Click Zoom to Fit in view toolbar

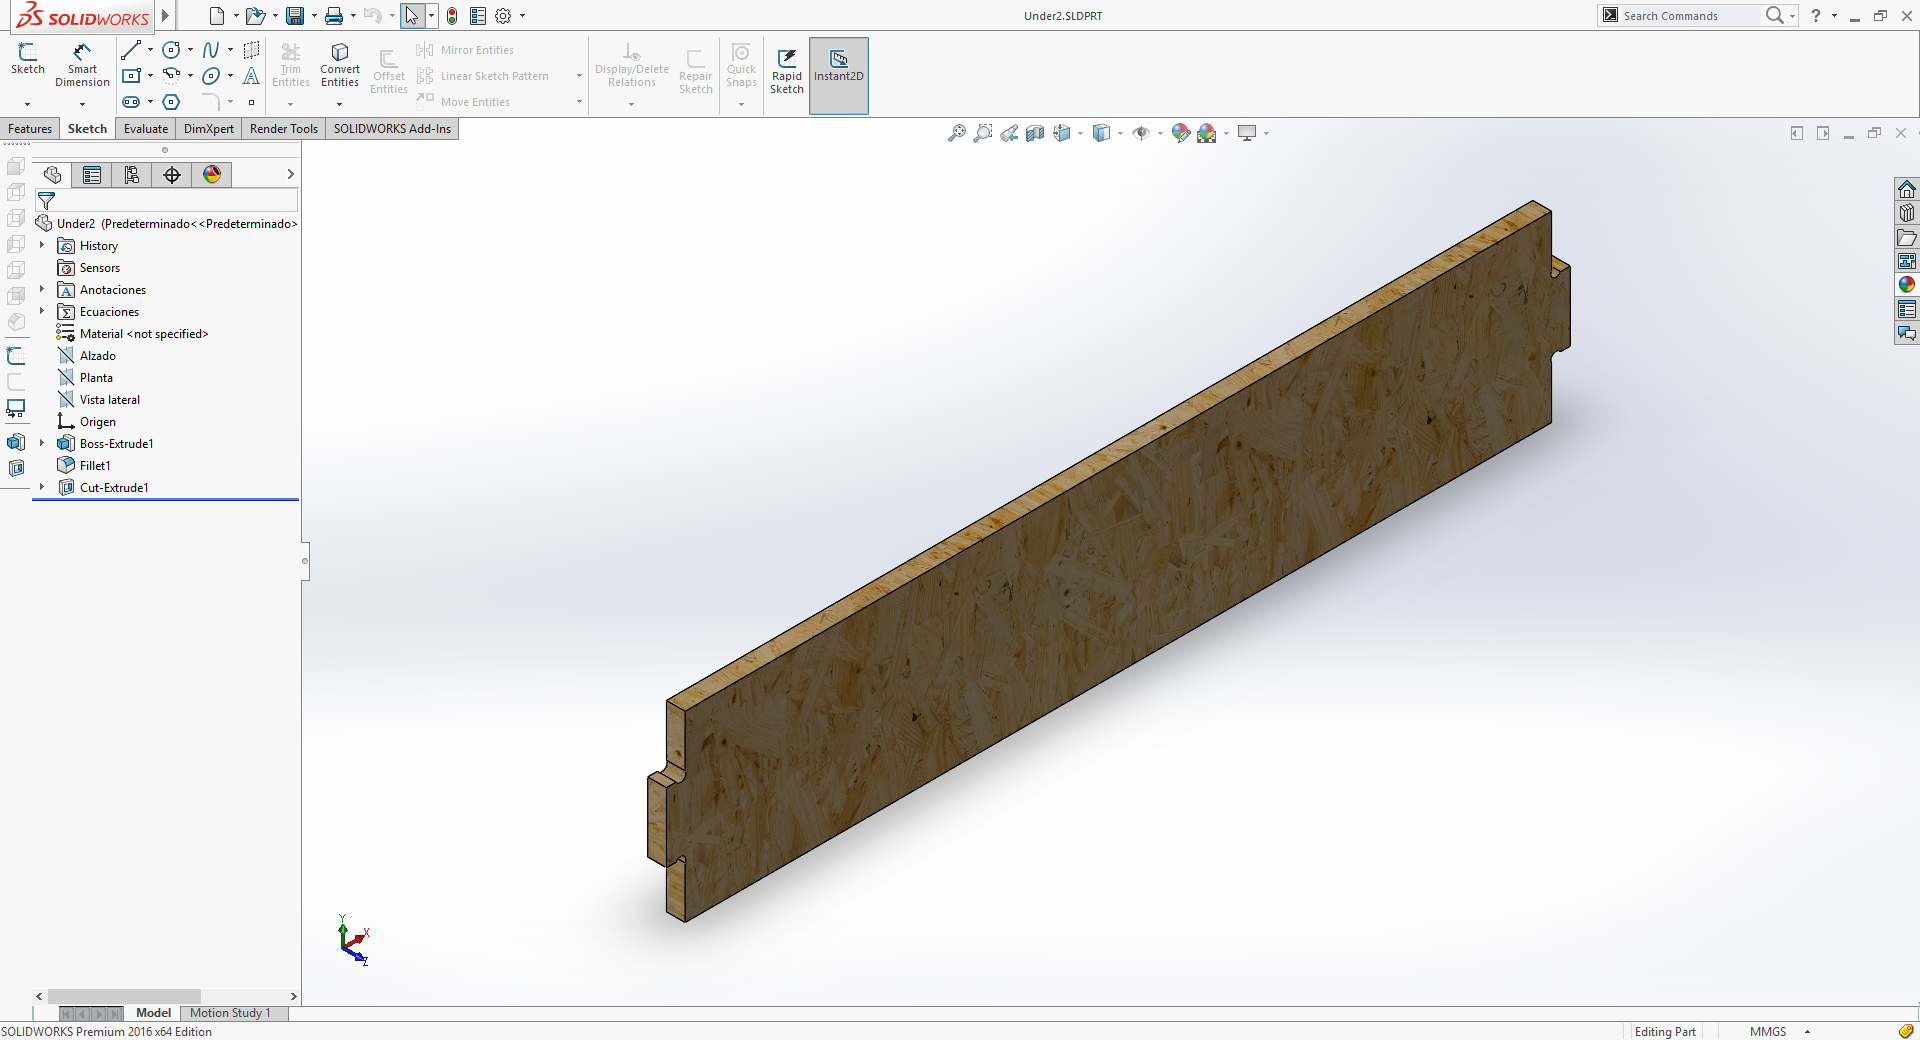957,133
